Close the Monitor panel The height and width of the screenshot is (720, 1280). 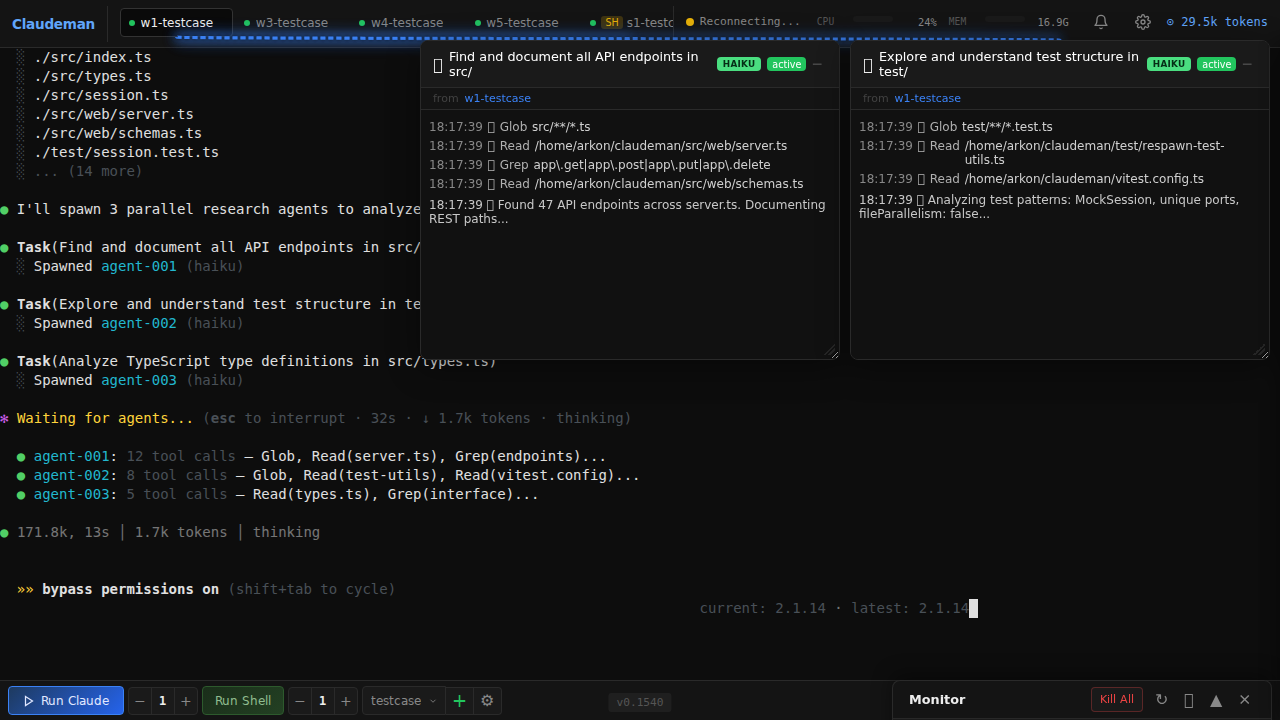tap(1245, 700)
